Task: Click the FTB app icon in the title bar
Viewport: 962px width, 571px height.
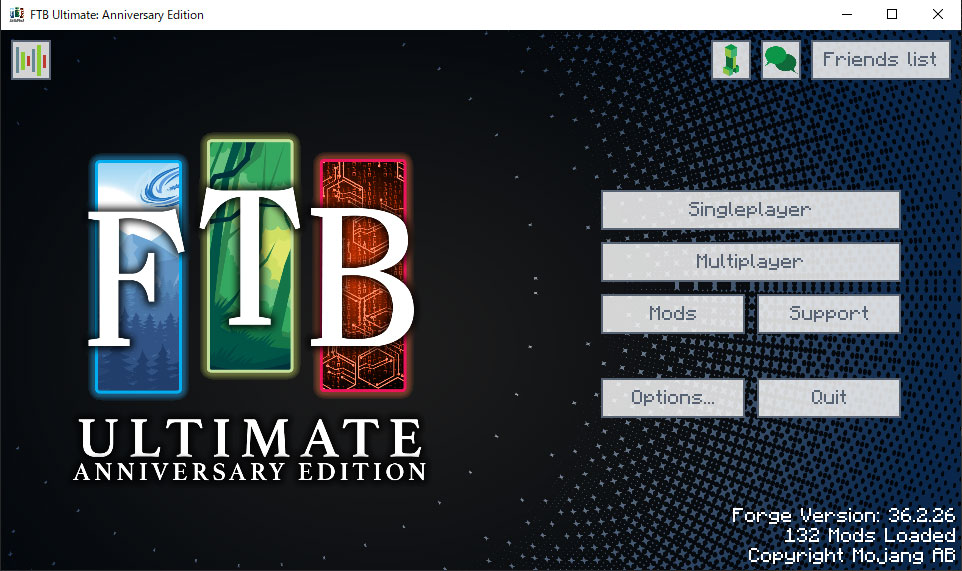Action: pyautogui.click(x=17, y=14)
